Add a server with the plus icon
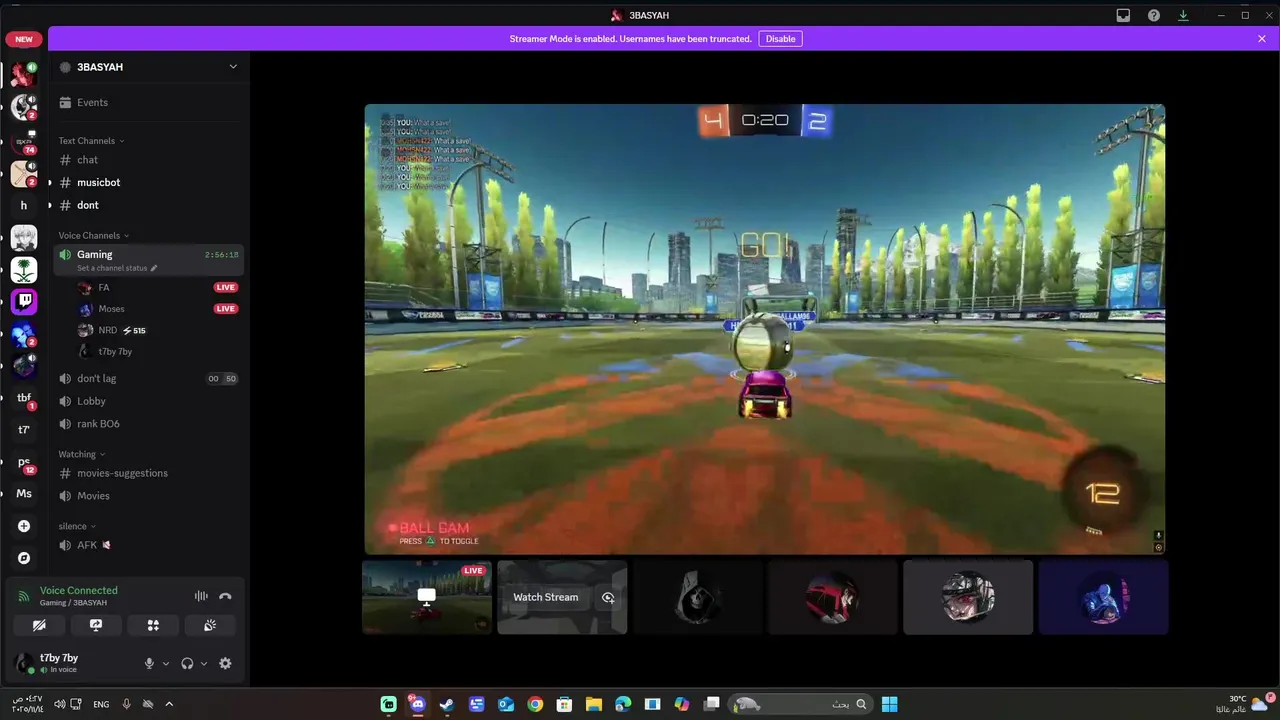1280x720 pixels. pyautogui.click(x=24, y=526)
